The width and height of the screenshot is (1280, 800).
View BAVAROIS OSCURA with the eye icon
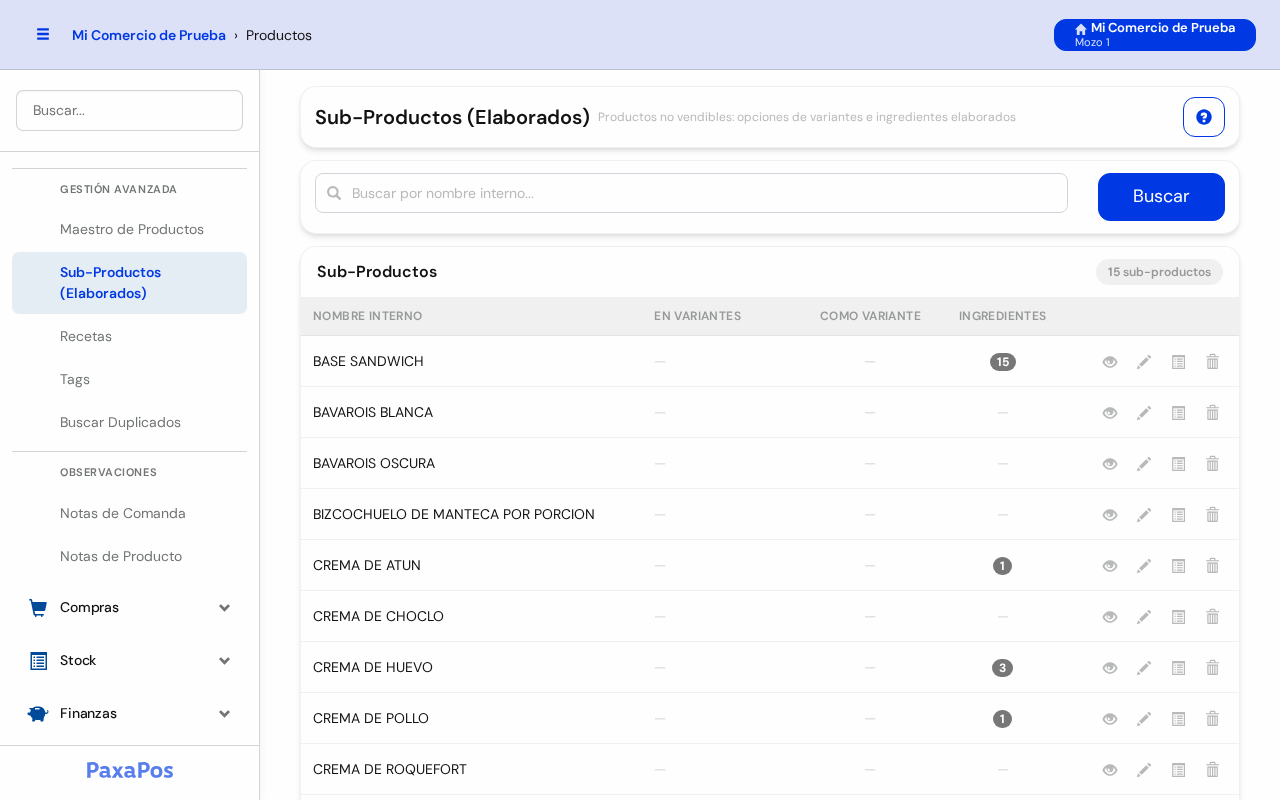click(1110, 464)
